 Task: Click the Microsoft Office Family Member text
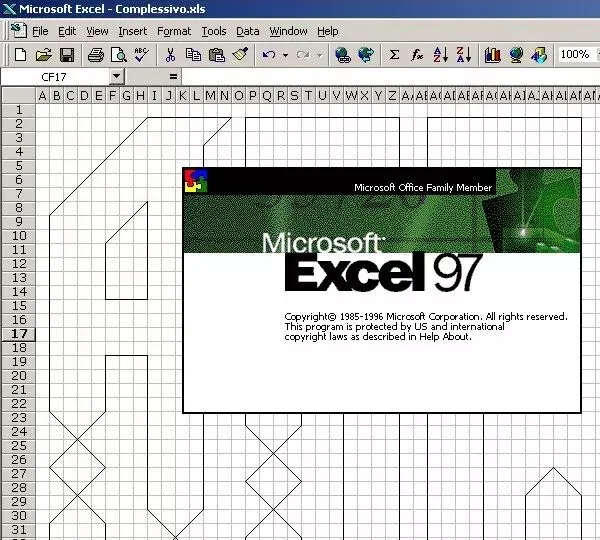(x=423, y=188)
